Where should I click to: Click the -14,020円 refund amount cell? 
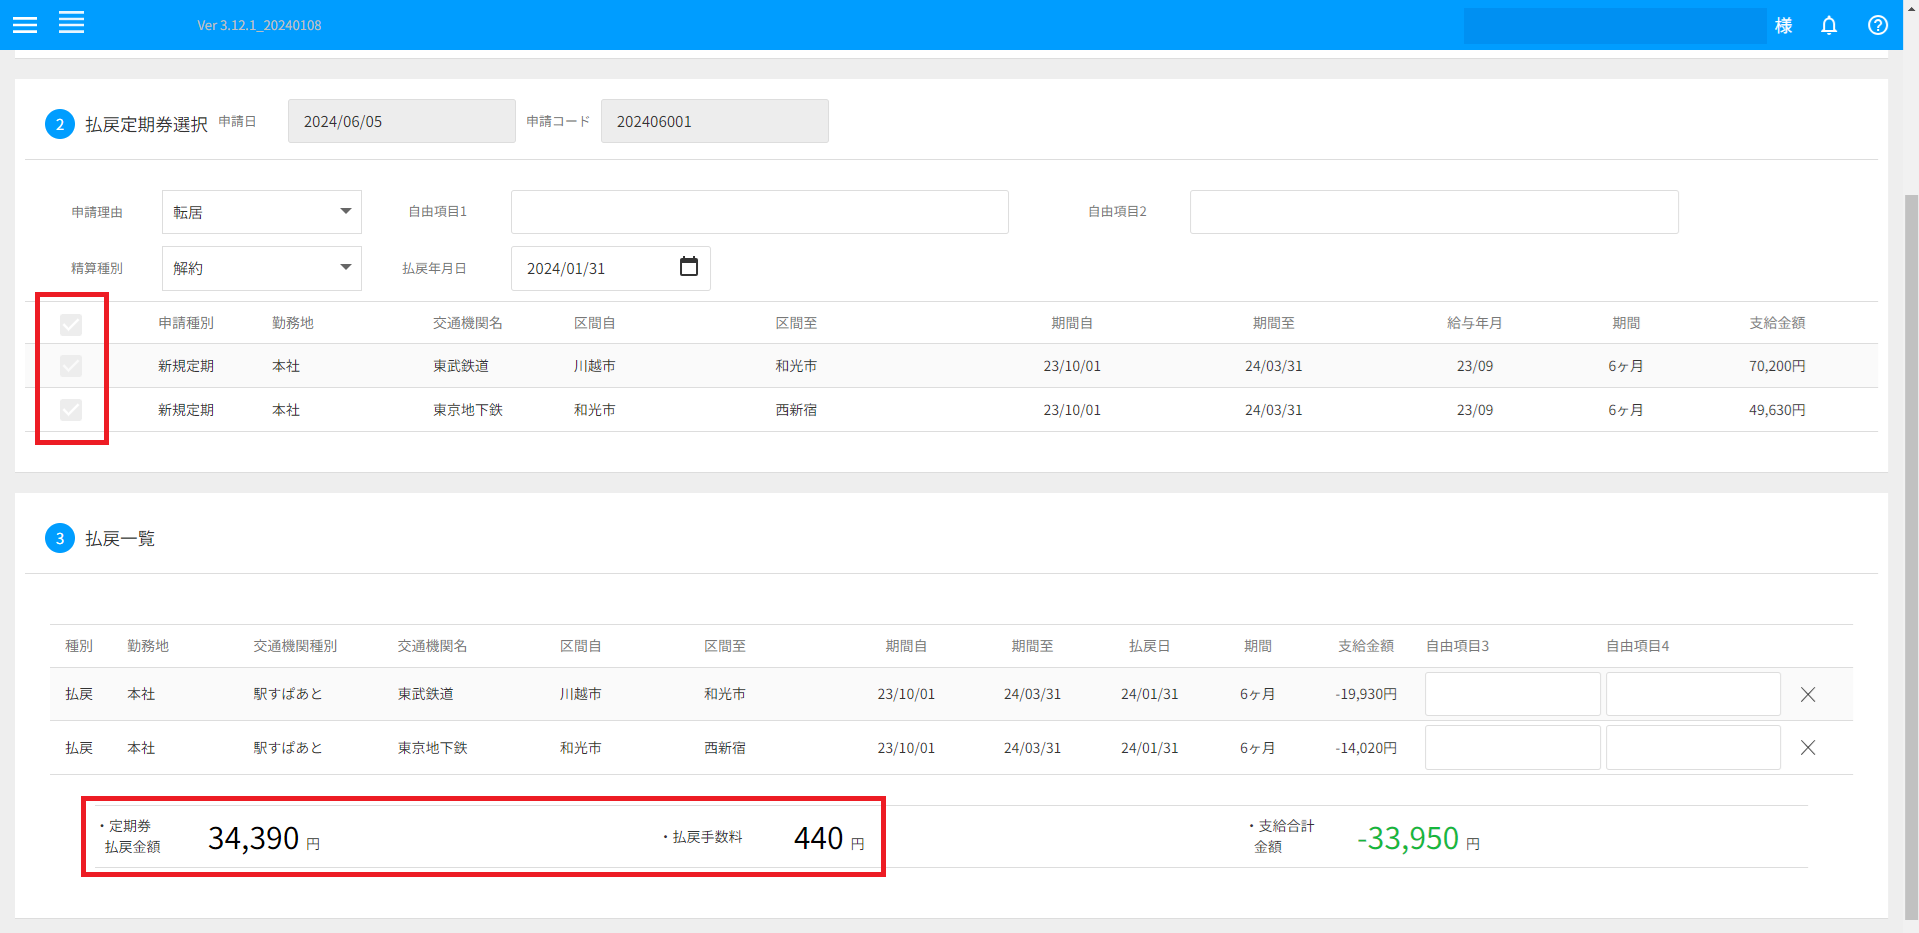1366,748
